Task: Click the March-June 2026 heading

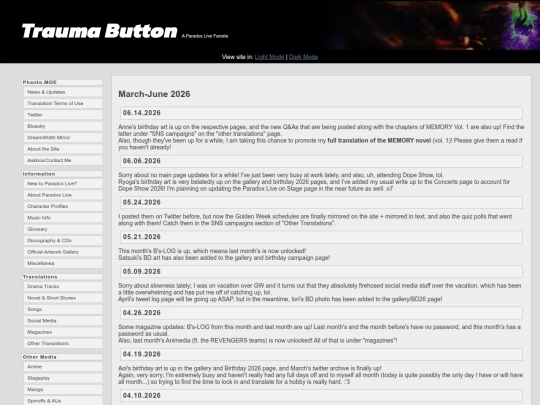Action: (154, 94)
